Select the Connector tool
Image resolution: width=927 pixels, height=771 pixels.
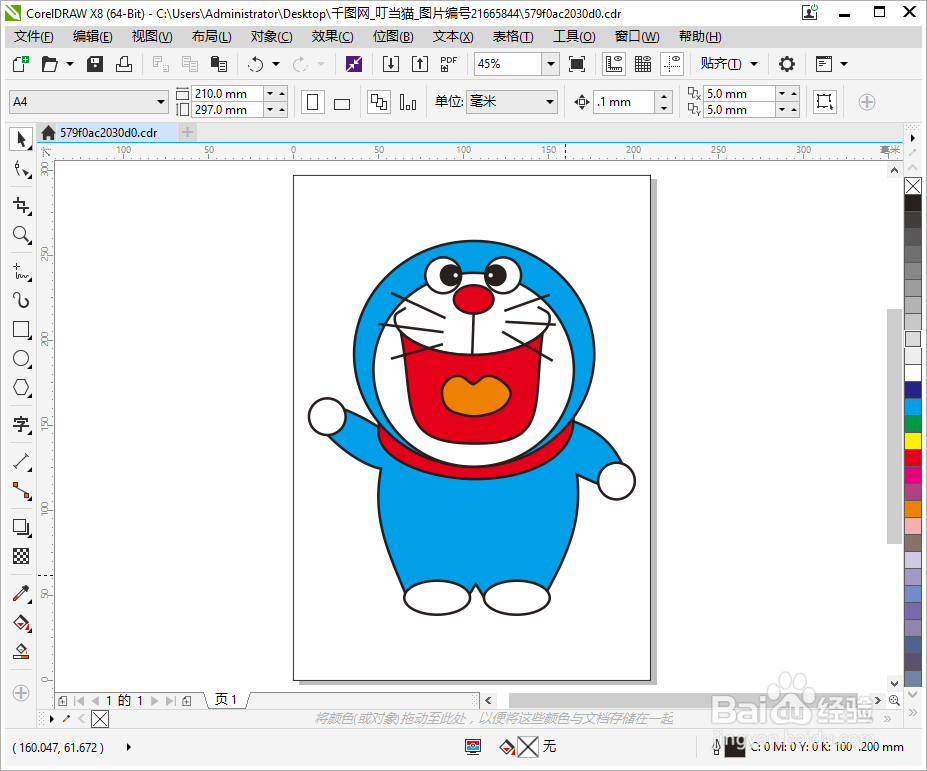[x=21, y=490]
